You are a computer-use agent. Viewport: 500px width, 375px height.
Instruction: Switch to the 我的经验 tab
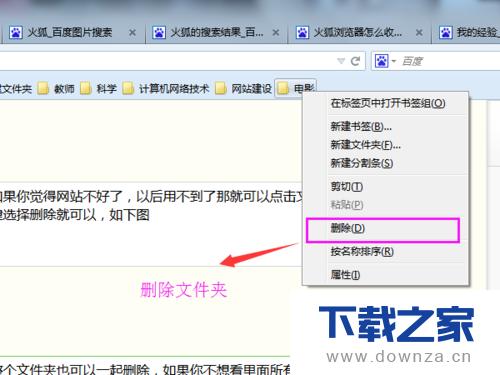click(x=466, y=33)
